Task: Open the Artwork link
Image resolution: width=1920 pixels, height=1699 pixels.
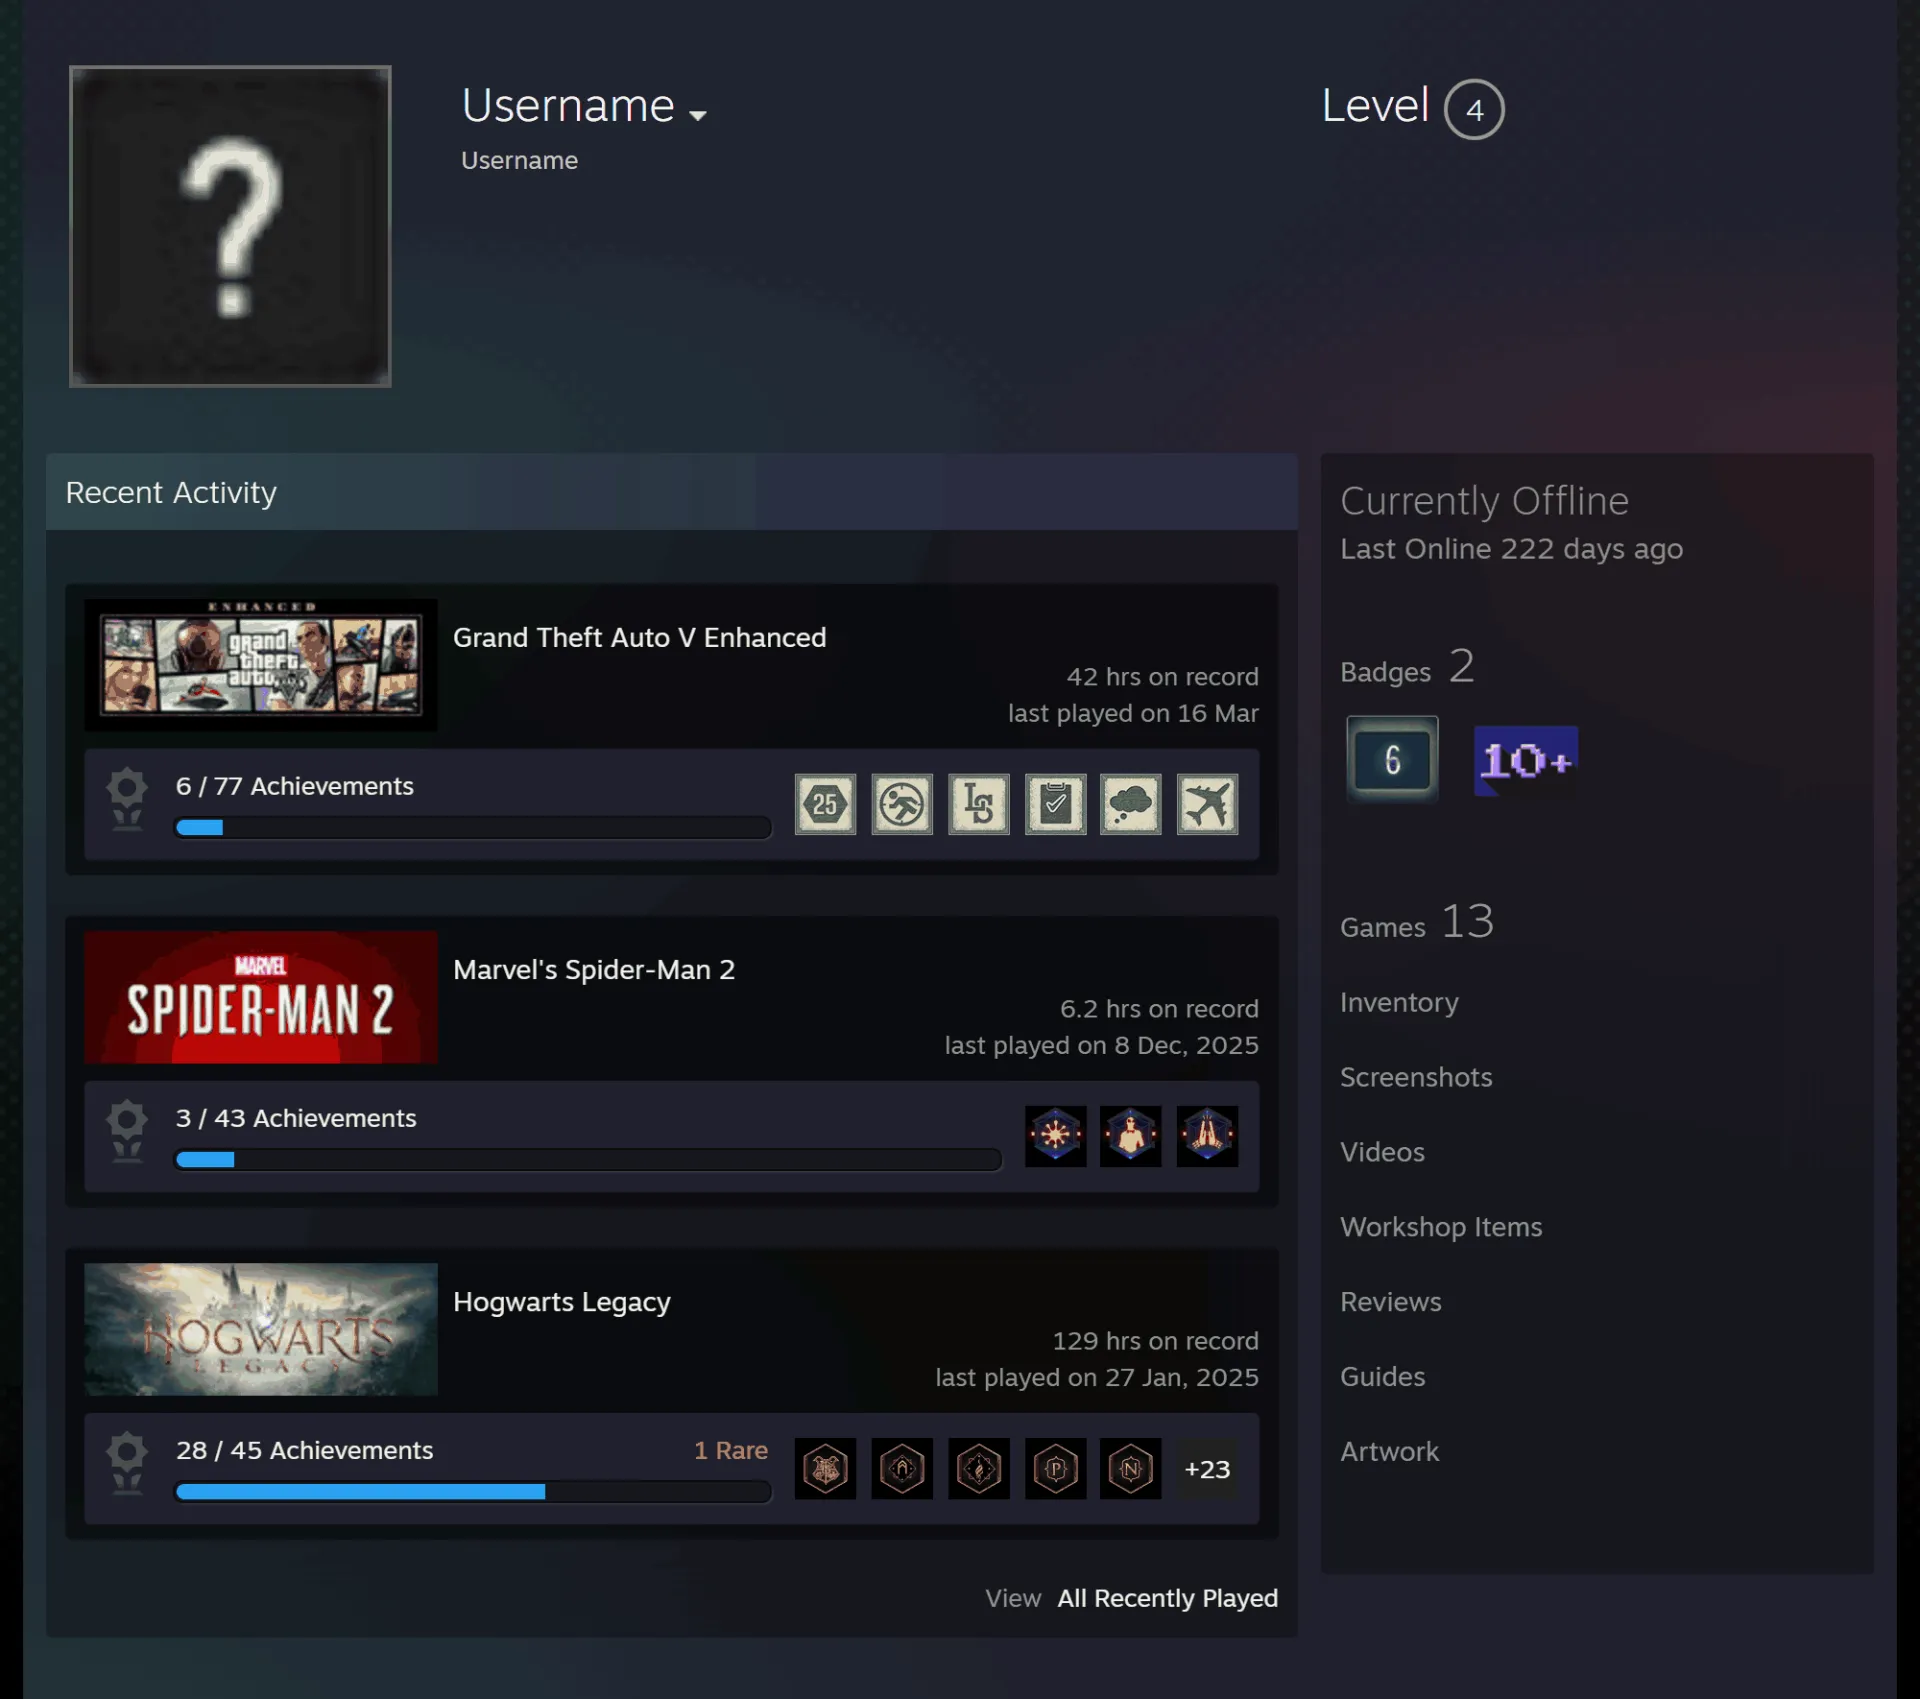Action: pyautogui.click(x=1389, y=1451)
